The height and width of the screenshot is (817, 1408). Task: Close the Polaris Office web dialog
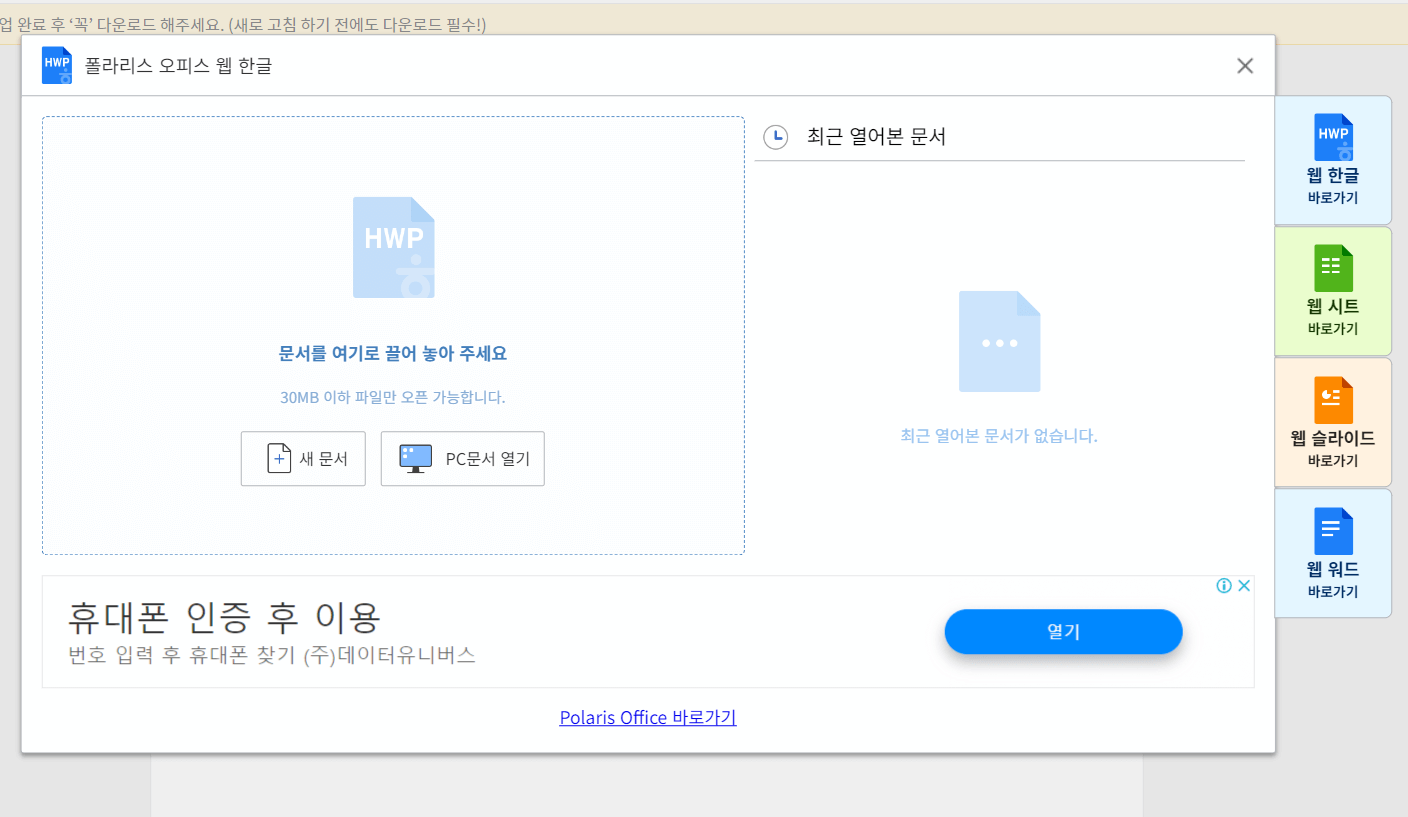pos(1245,66)
